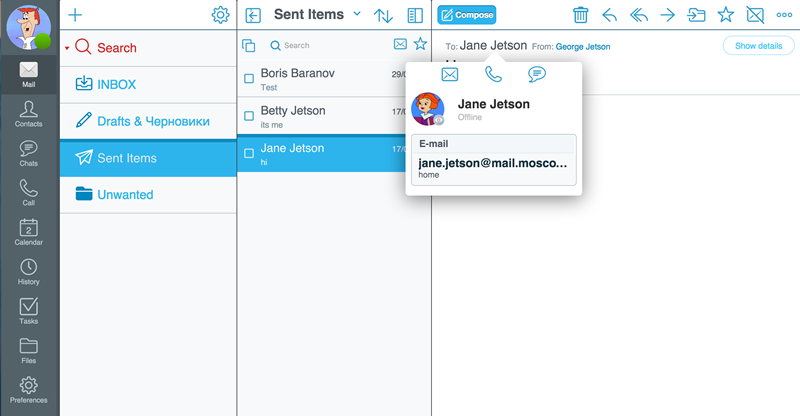800x416 pixels.
Task: Filter starred messages in the list
Action: pyautogui.click(x=420, y=44)
